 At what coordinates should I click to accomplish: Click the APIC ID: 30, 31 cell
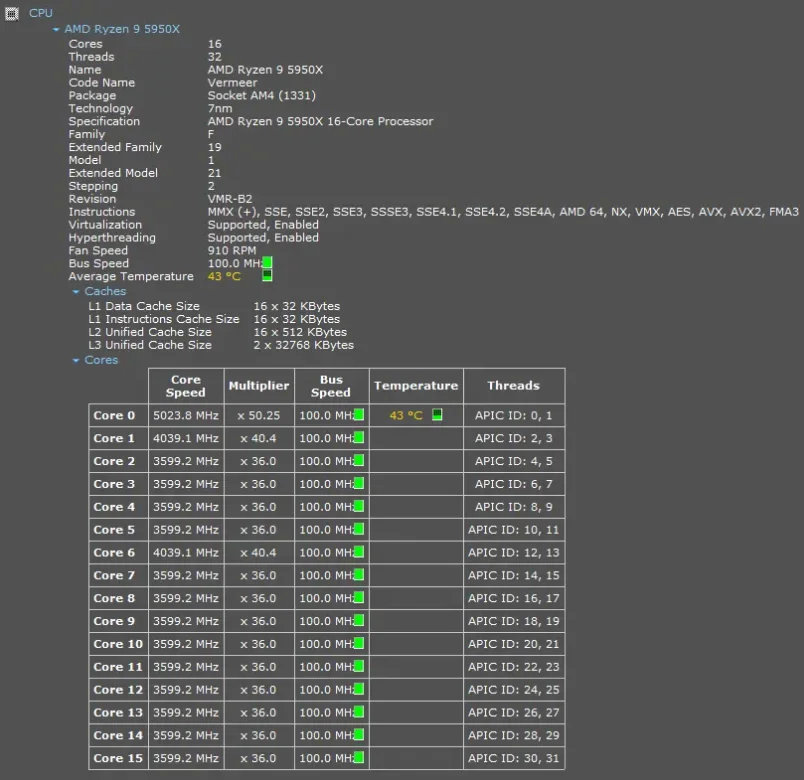pos(513,758)
